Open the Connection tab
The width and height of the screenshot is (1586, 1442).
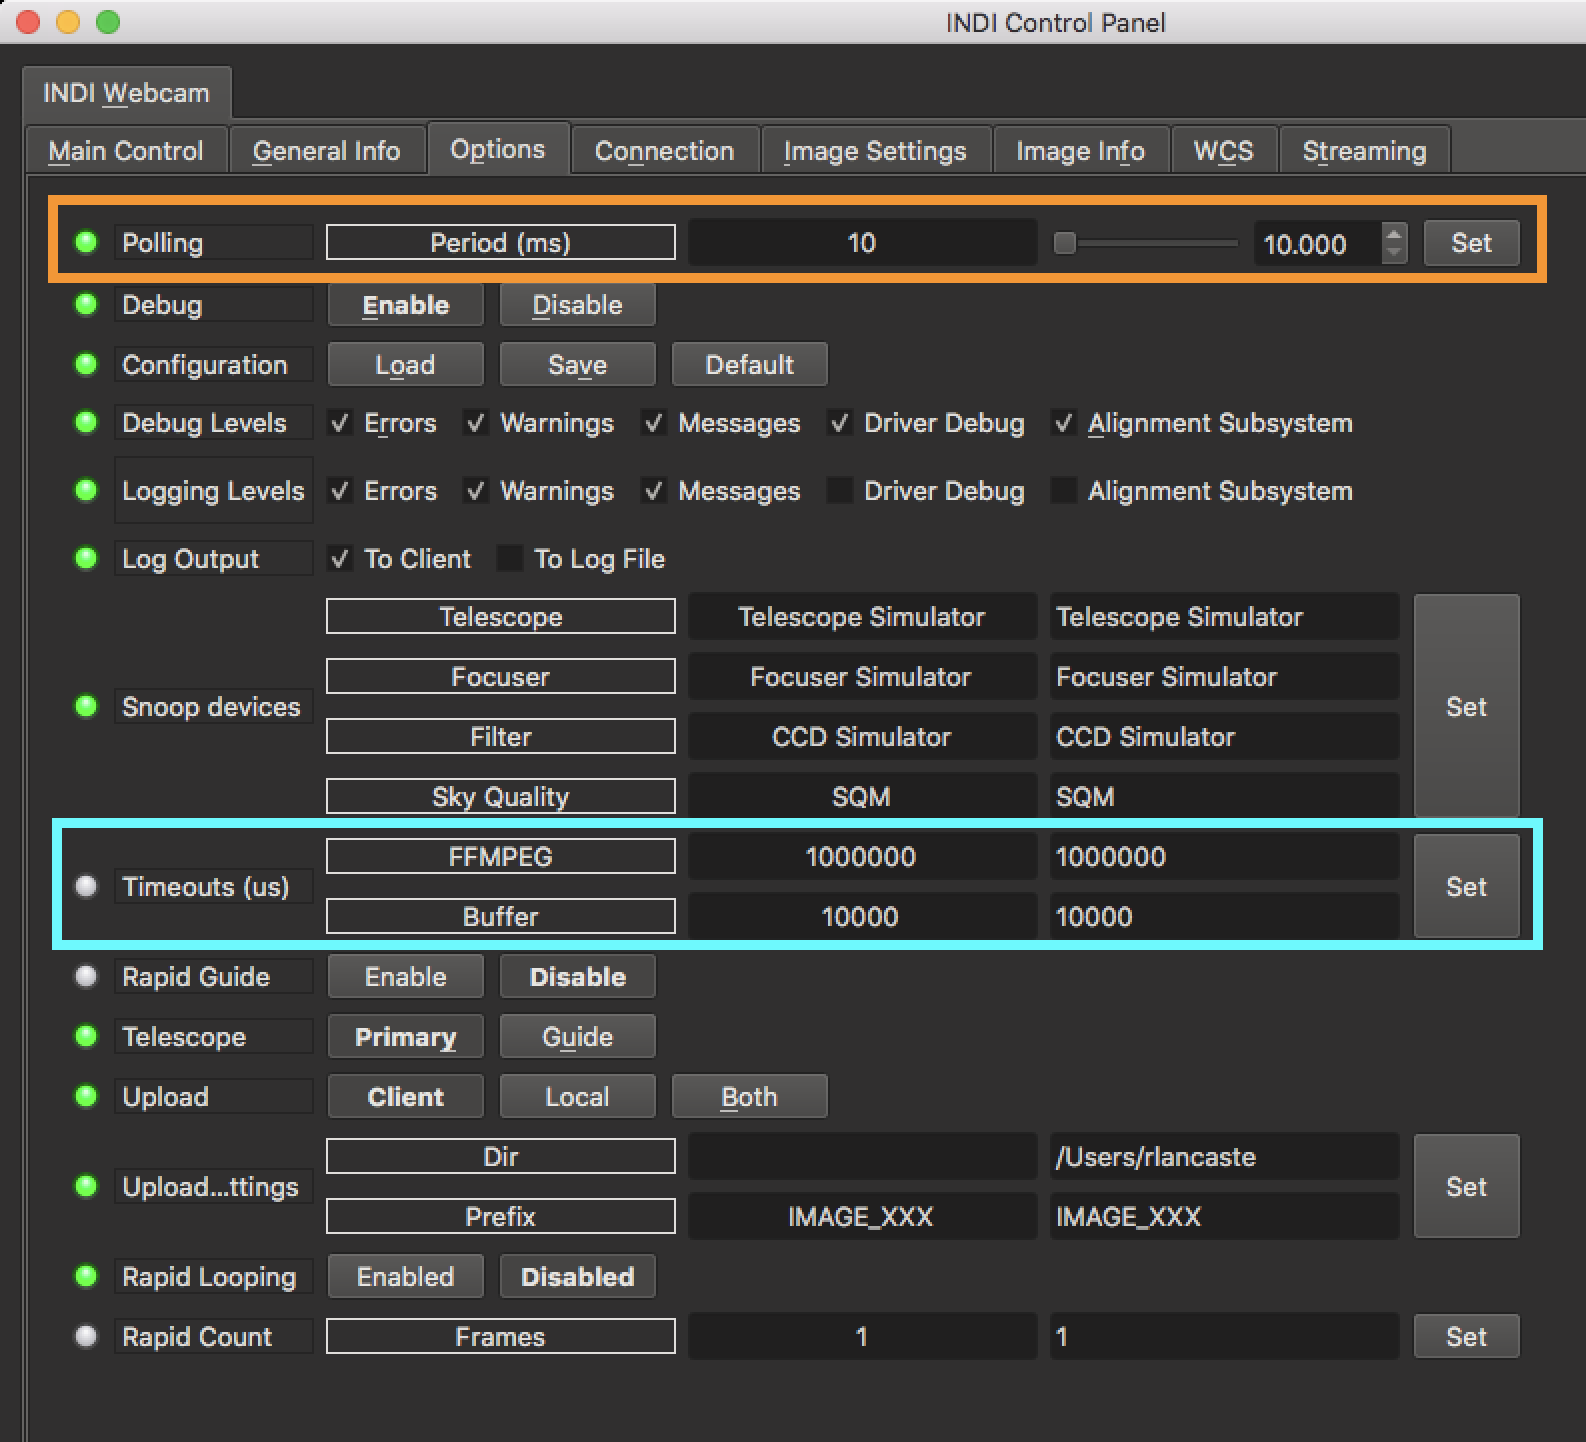pyautogui.click(x=664, y=150)
